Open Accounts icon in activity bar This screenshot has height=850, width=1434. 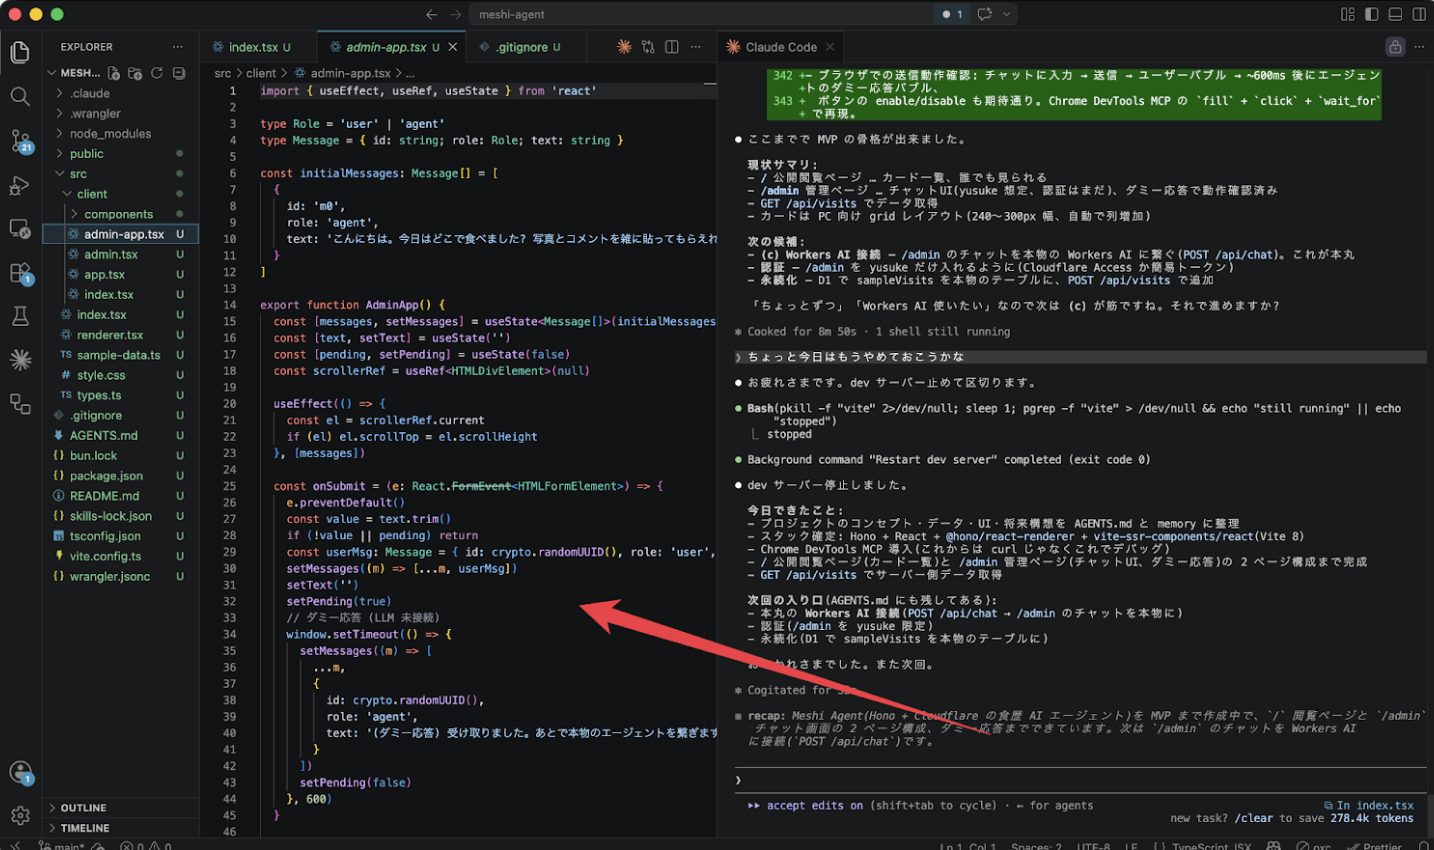[x=20, y=772]
